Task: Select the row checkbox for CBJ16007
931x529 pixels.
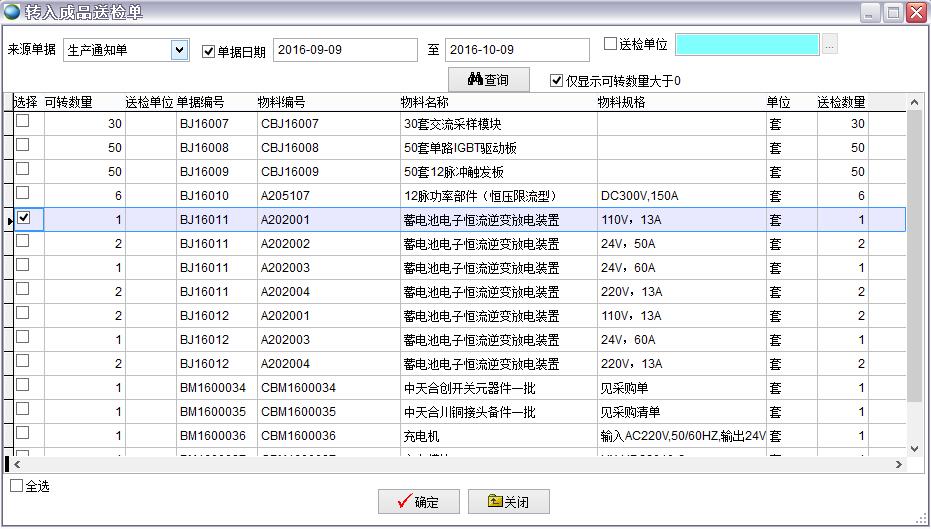Action: click(x=22, y=121)
